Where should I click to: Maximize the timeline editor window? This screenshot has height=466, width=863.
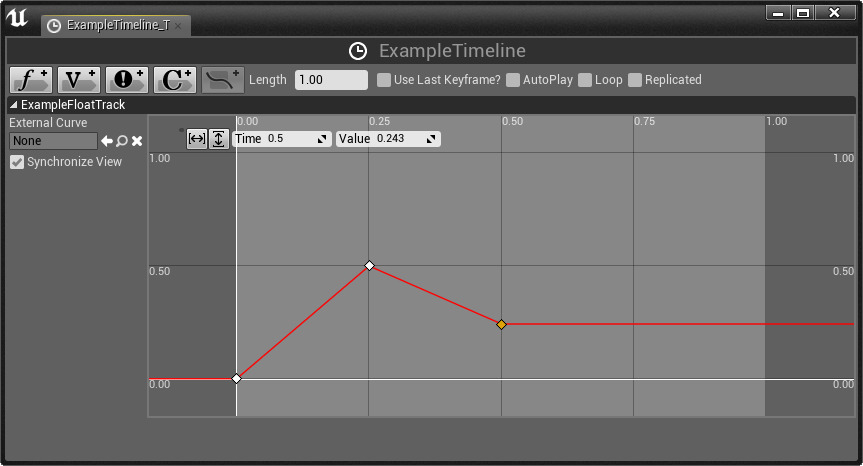point(803,13)
